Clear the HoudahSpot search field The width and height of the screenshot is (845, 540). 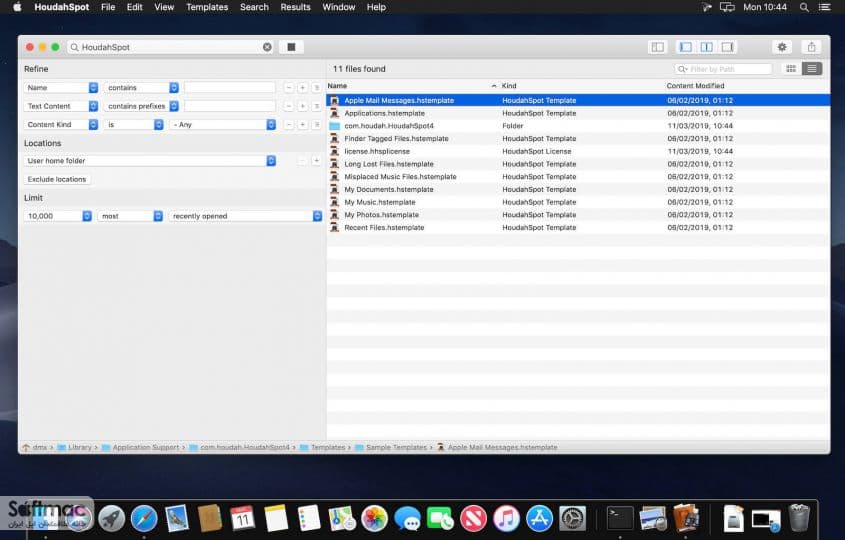[267, 47]
